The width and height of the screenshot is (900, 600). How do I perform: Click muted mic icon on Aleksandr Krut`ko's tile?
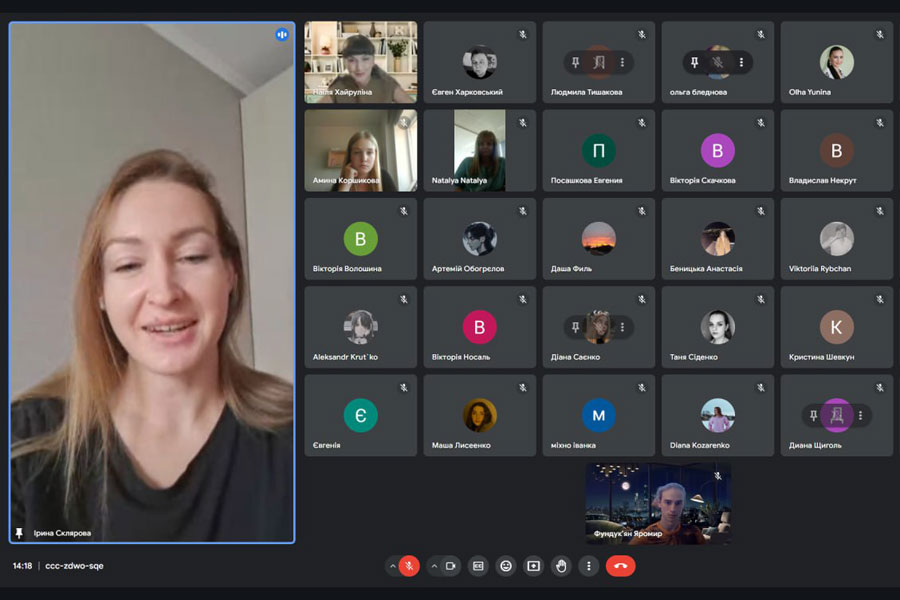[404, 299]
